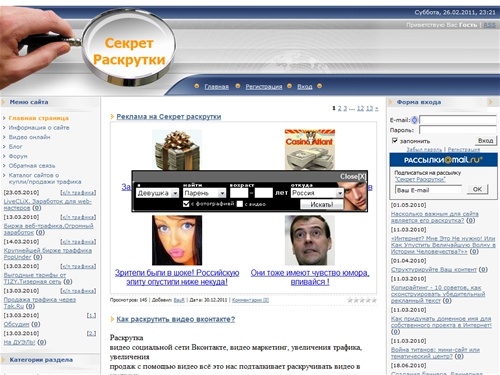
Task: Click the surprised man ad thumbnail
Action: 310,240
